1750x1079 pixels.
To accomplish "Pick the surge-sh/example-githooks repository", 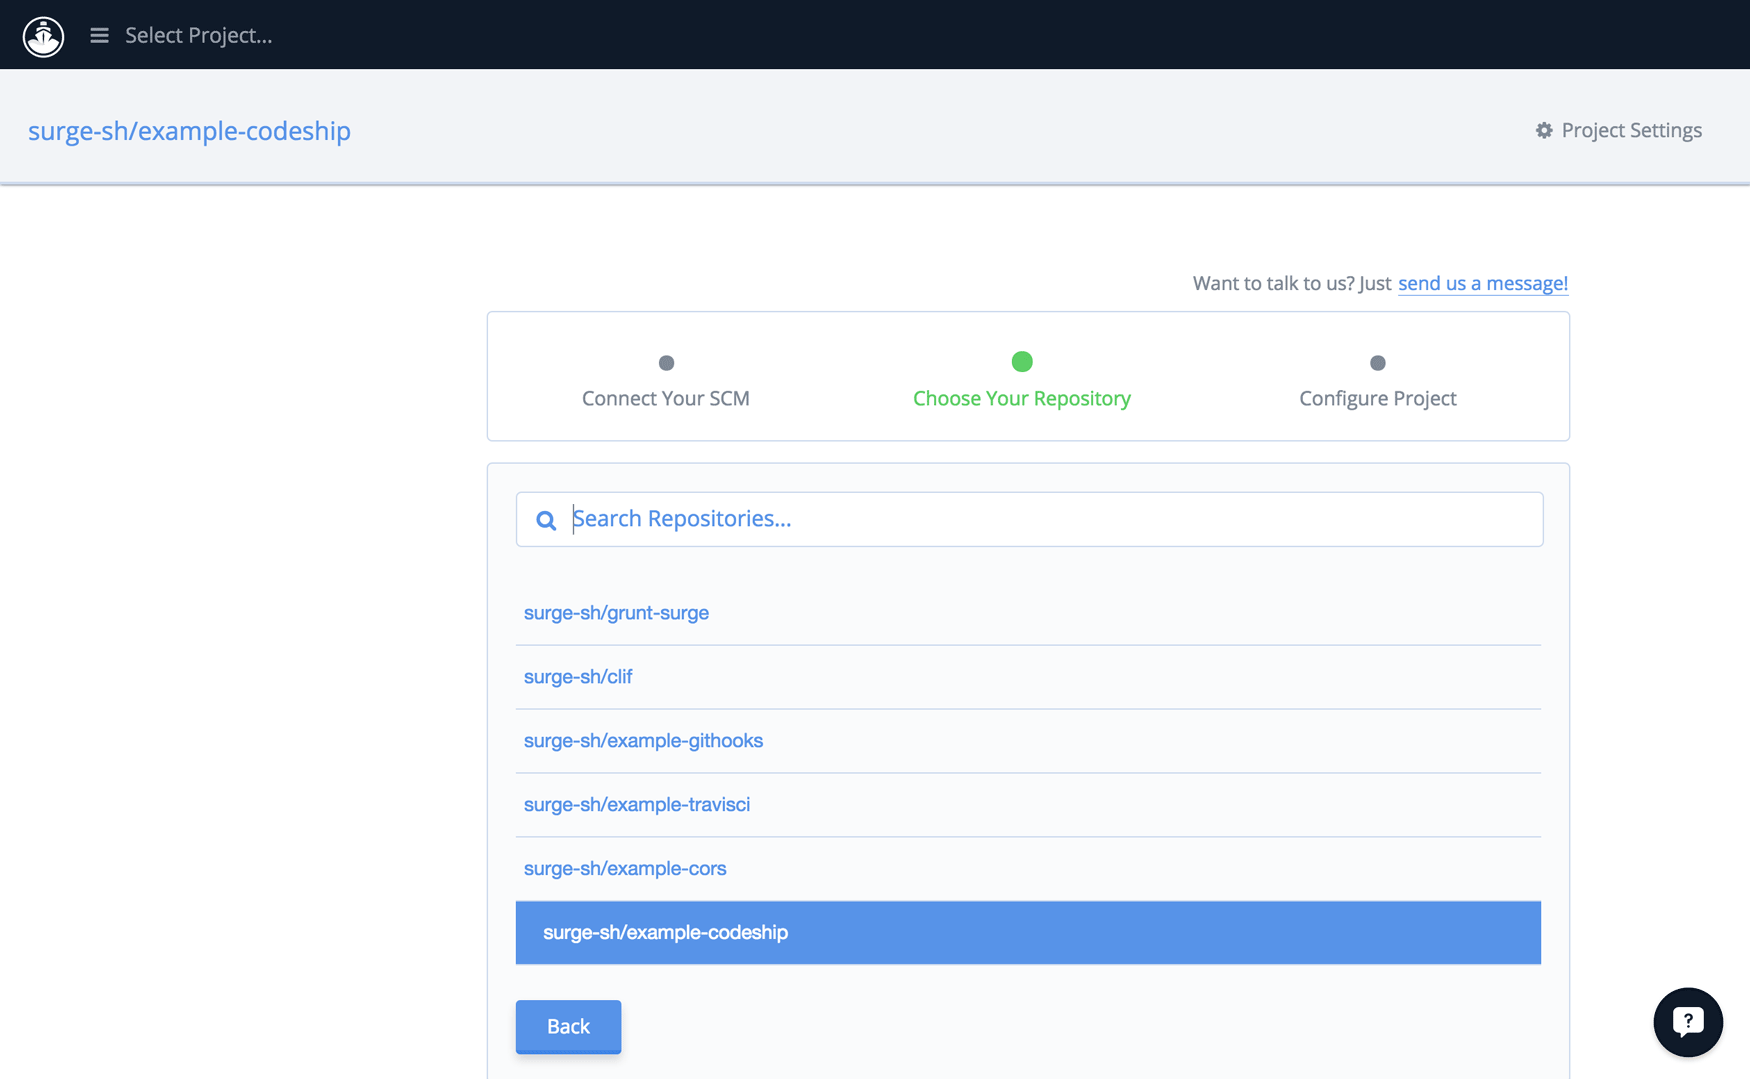I will click(x=1028, y=741).
